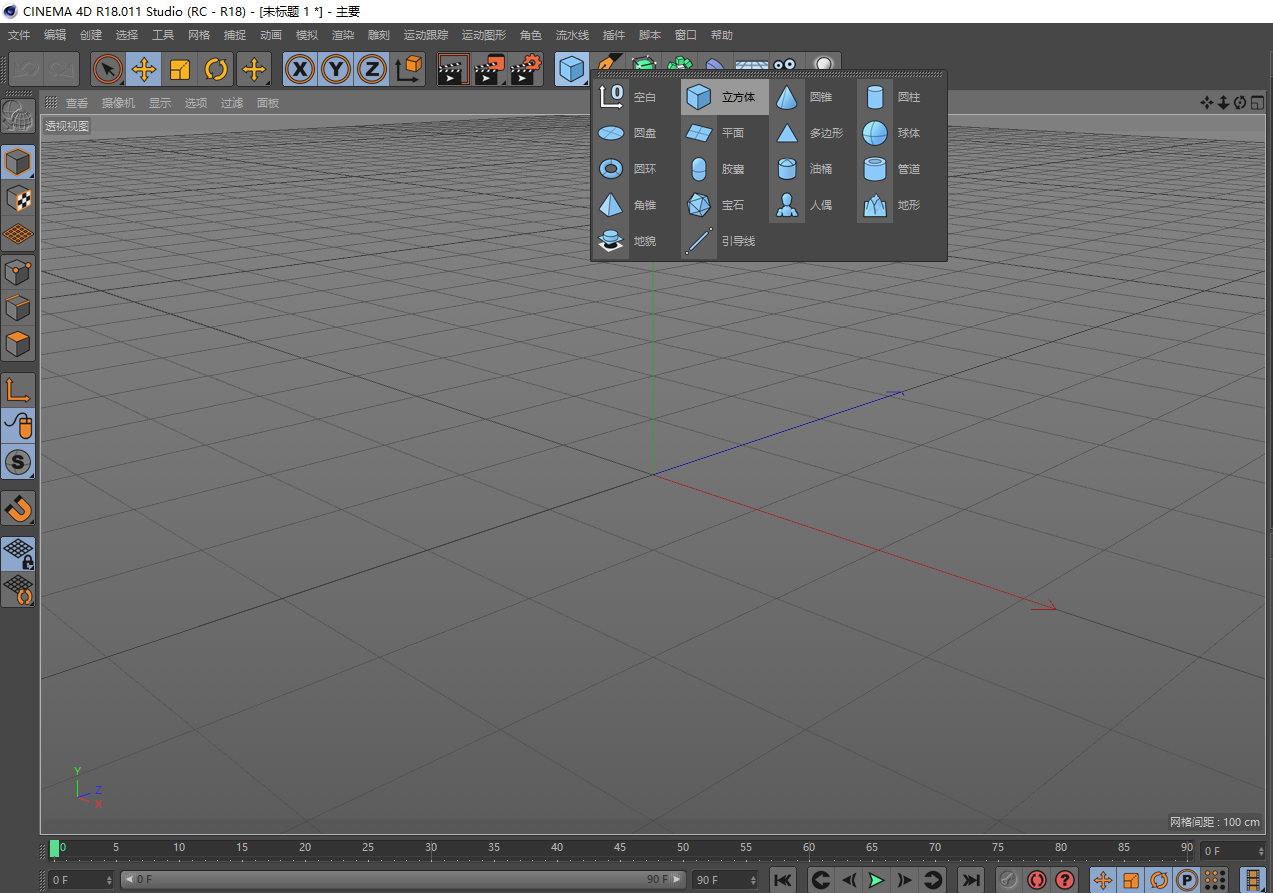Toggle viewport layout icon at top right

tap(1257, 103)
